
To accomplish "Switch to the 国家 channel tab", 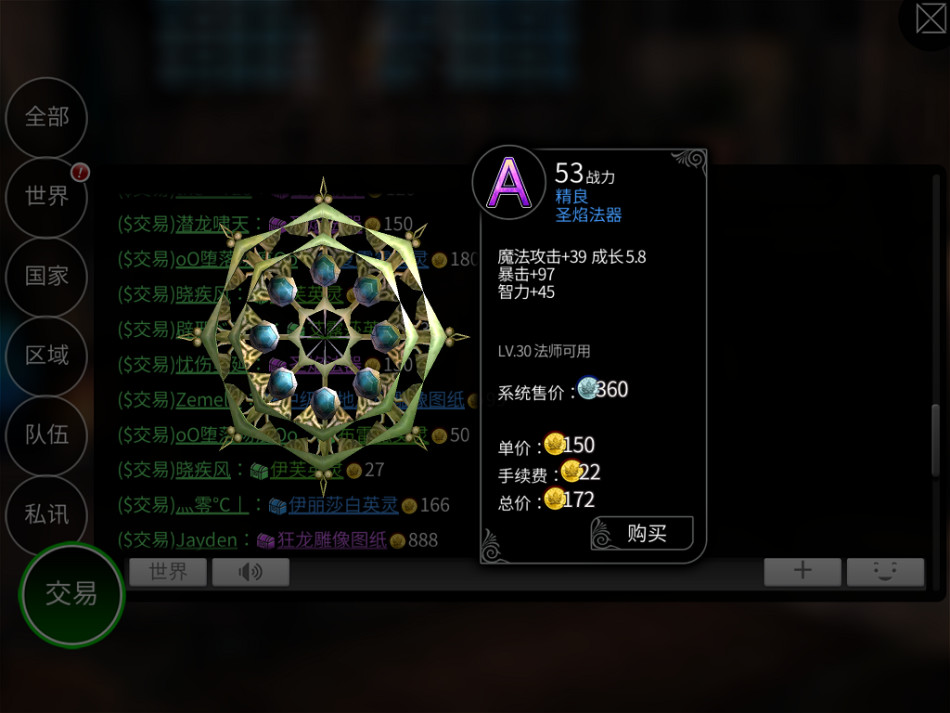I will click(x=47, y=276).
